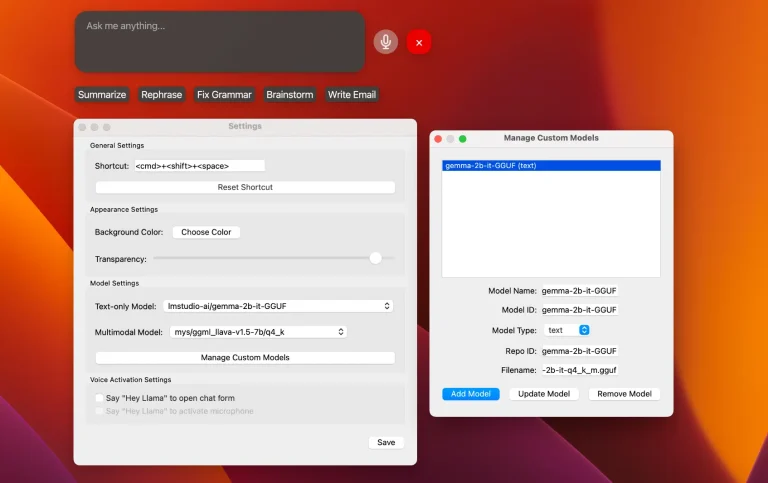Click the red X close chat button
The image size is (768, 483).
(x=419, y=42)
